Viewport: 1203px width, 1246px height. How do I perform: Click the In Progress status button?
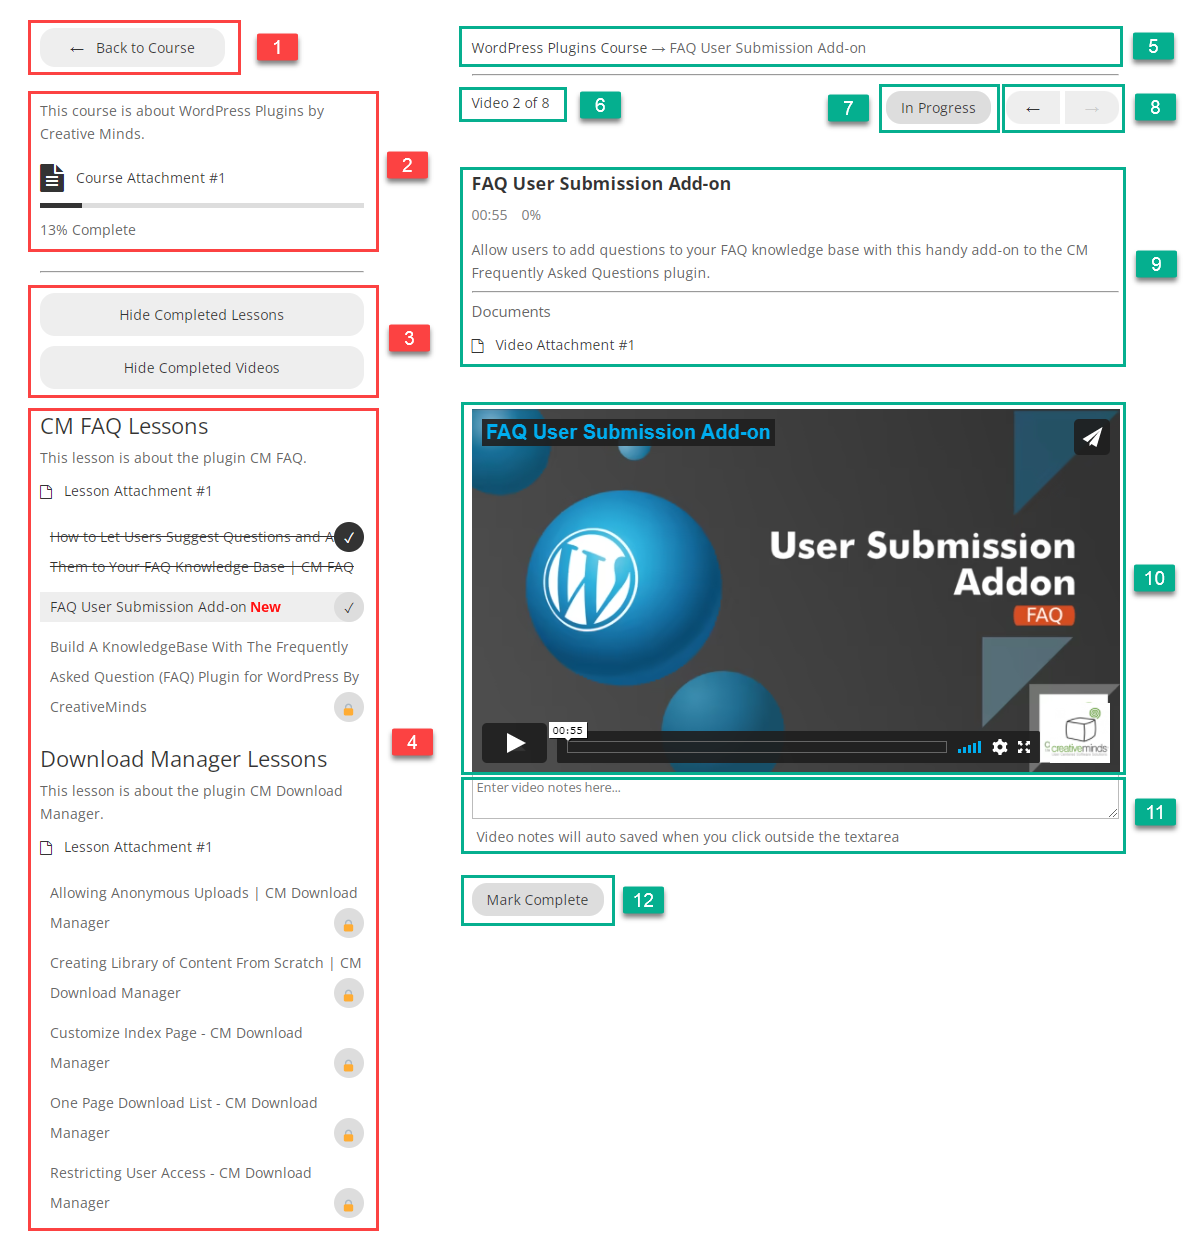click(x=938, y=108)
